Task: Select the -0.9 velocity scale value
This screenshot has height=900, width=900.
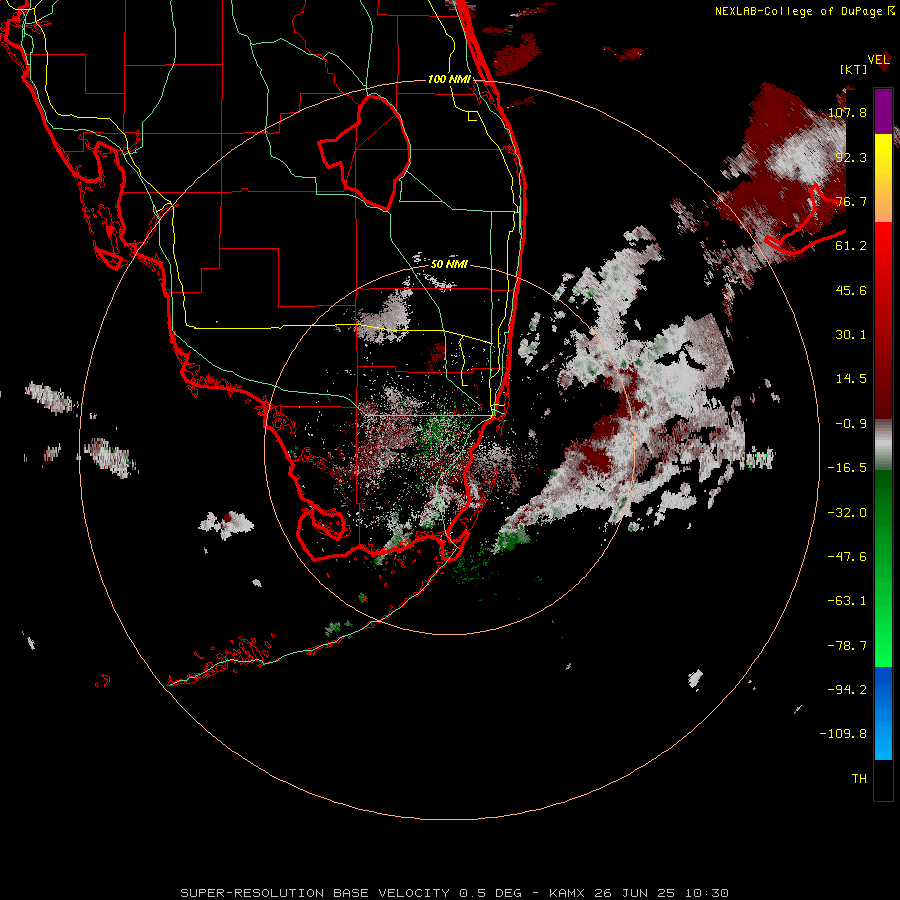Action: [x=851, y=424]
